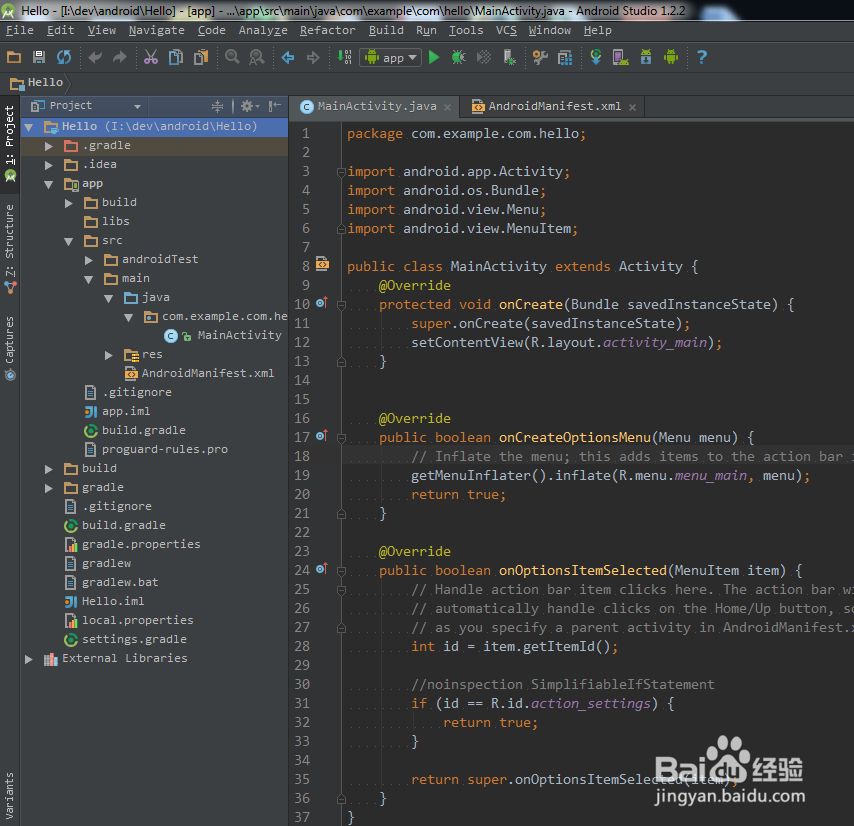Open the Analyze menu
This screenshot has height=826, width=854.
pos(263,30)
